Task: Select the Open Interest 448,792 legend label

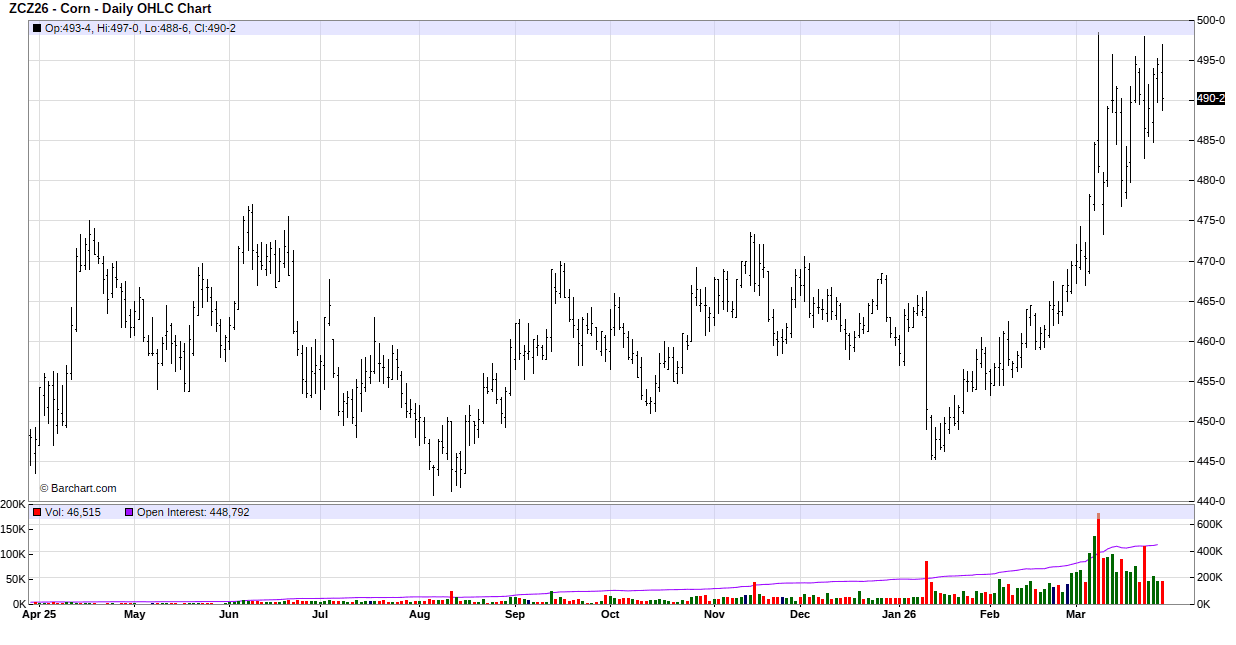Action: [x=193, y=512]
